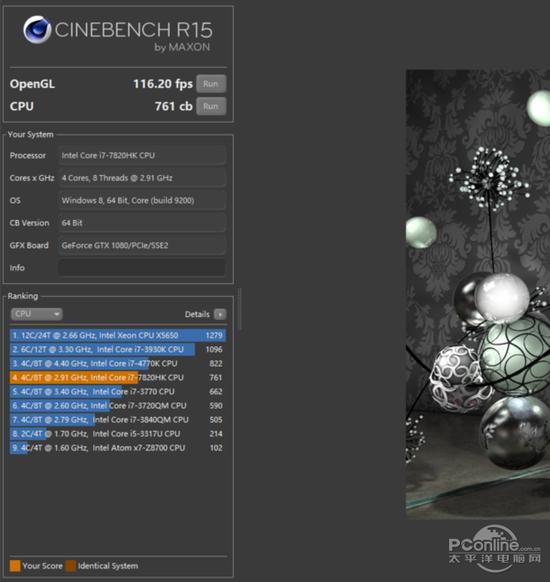Click the orange Your Score swatch

coord(15,566)
